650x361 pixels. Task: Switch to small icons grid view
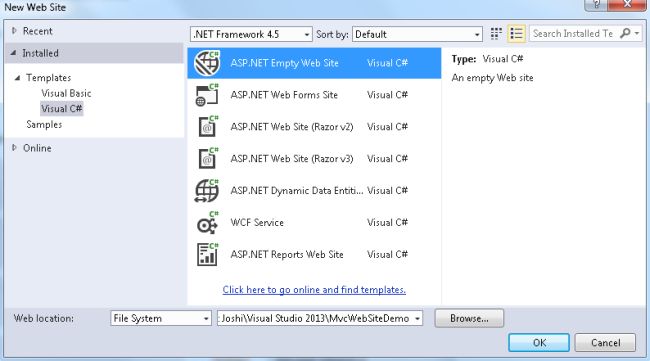pyautogui.click(x=496, y=34)
